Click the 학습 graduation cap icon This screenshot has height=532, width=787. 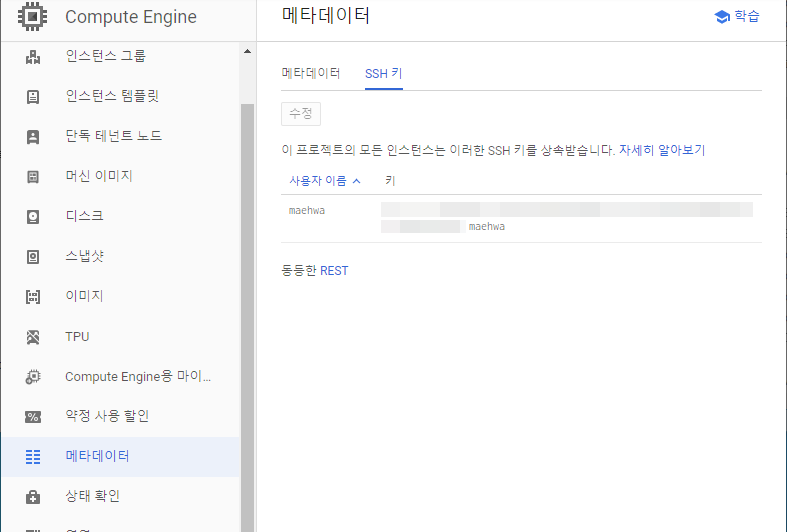(722, 17)
